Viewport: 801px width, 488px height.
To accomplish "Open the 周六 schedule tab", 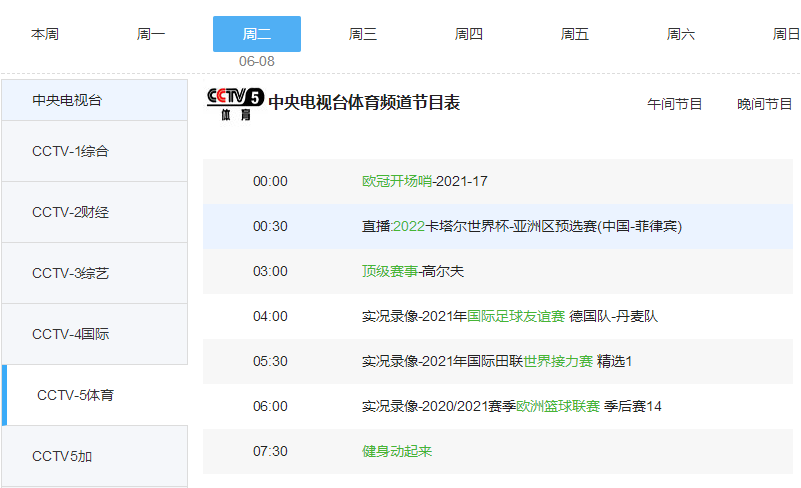I will 681,34.
